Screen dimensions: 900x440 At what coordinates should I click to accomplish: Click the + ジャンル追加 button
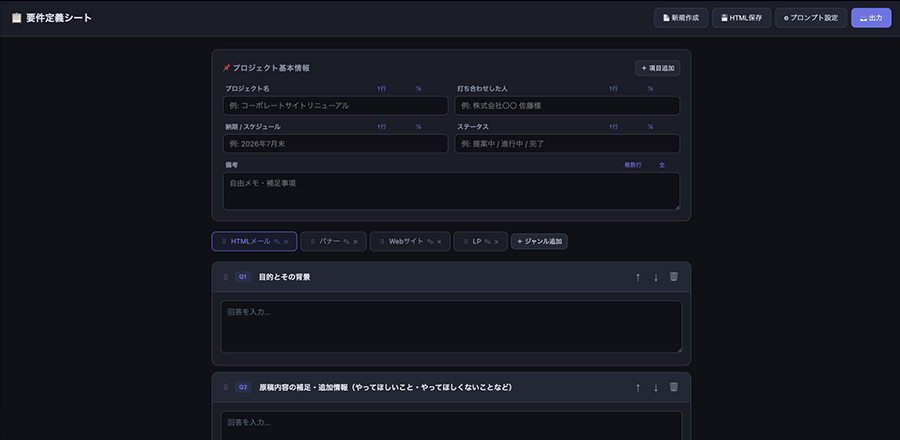click(x=540, y=242)
